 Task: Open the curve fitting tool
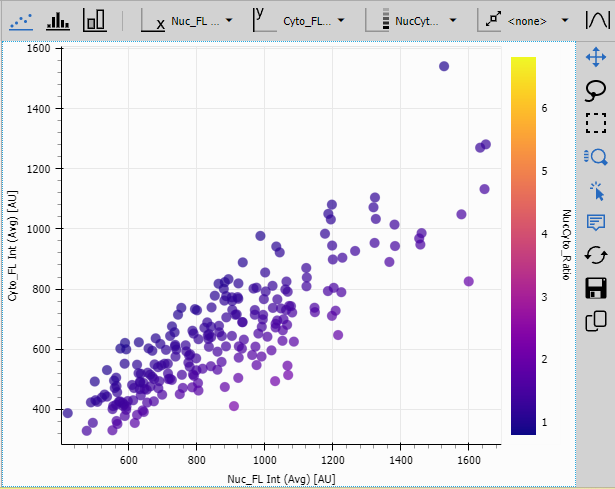tap(597, 20)
